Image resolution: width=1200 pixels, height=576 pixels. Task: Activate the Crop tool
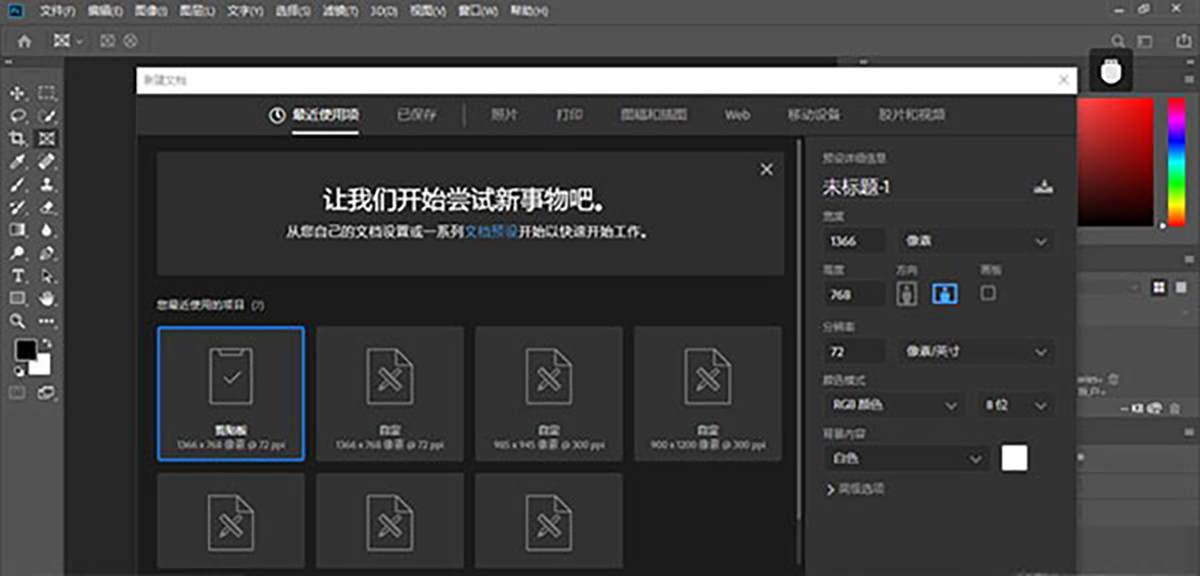pyautogui.click(x=17, y=139)
